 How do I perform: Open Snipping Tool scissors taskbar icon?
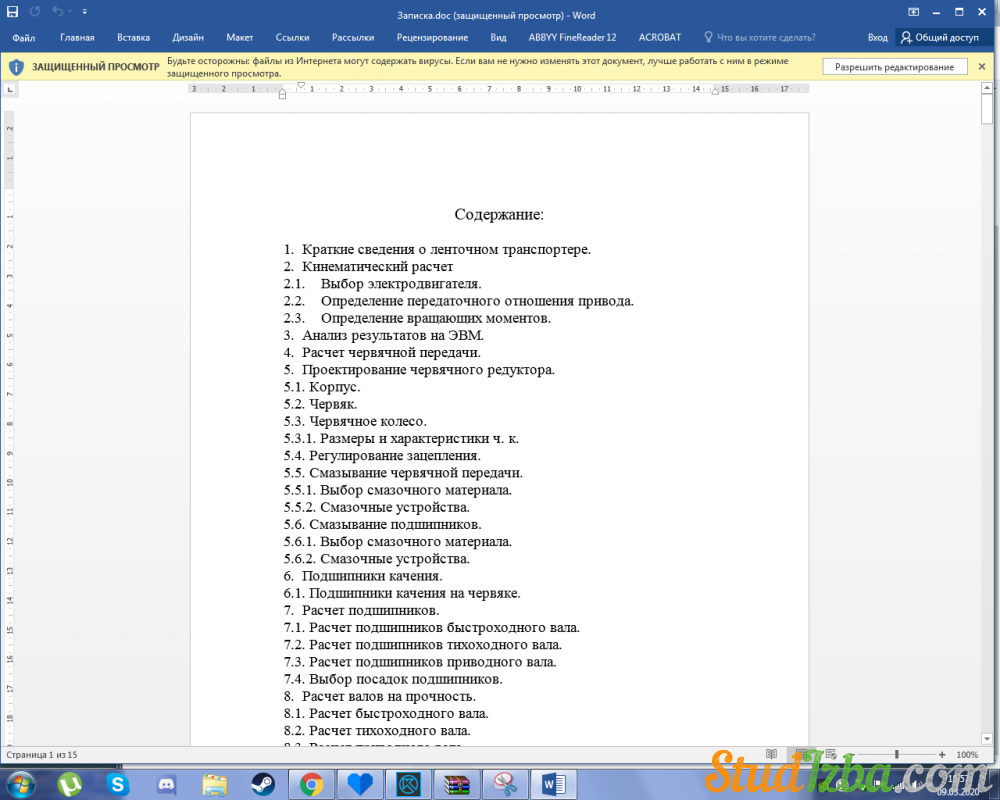pos(505,784)
